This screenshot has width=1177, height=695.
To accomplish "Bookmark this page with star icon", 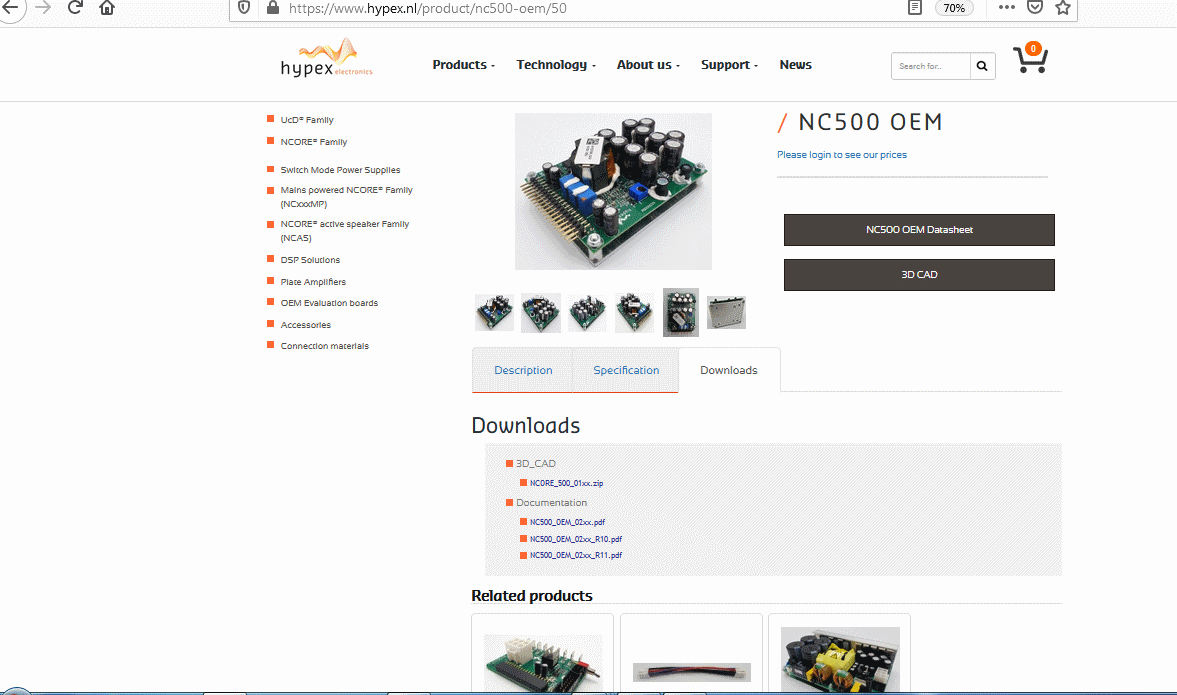I will pyautogui.click(x=1063, y=8).
